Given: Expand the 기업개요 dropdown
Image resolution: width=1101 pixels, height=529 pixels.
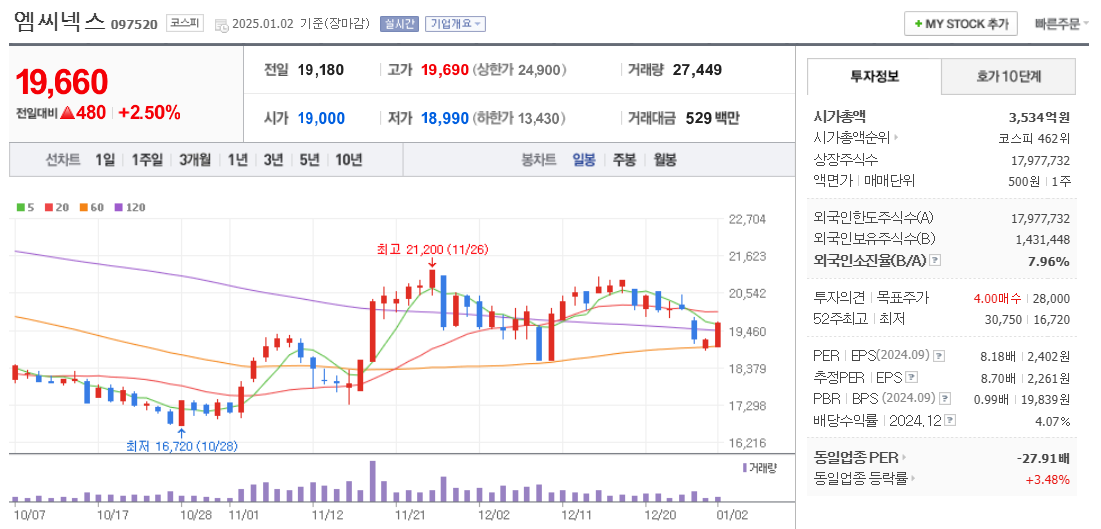Looking at the screenshot, I should pos(455,24).
